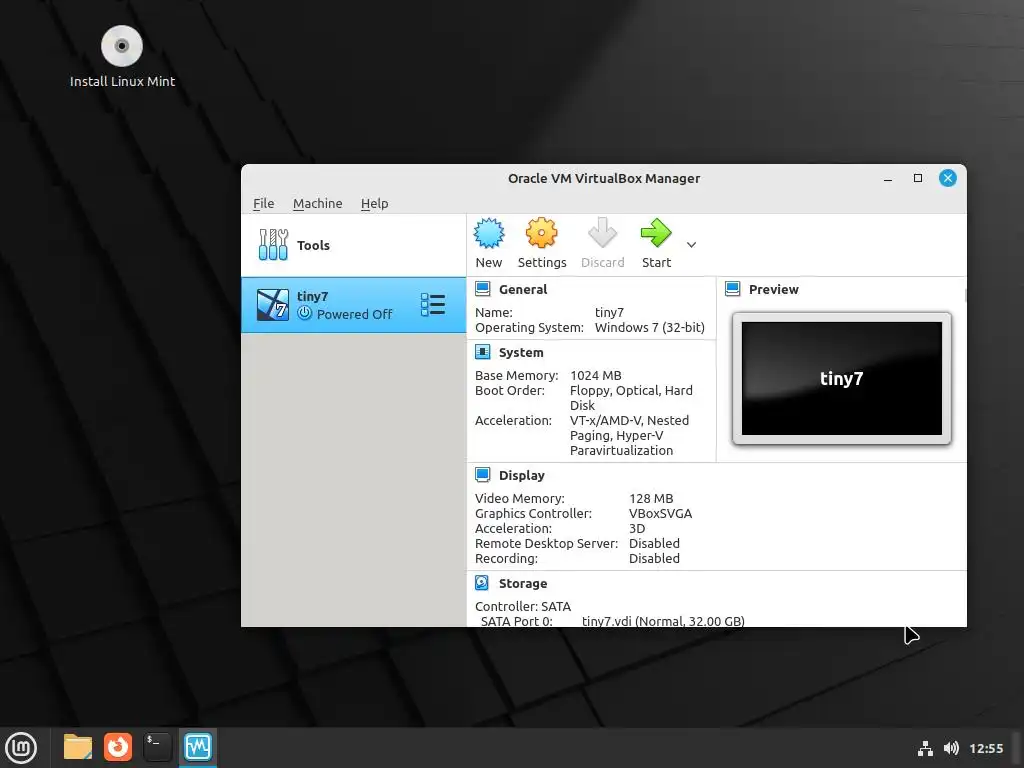Open the Help menu
Viewport: 1024px width, 768px height.
[374, 203]
